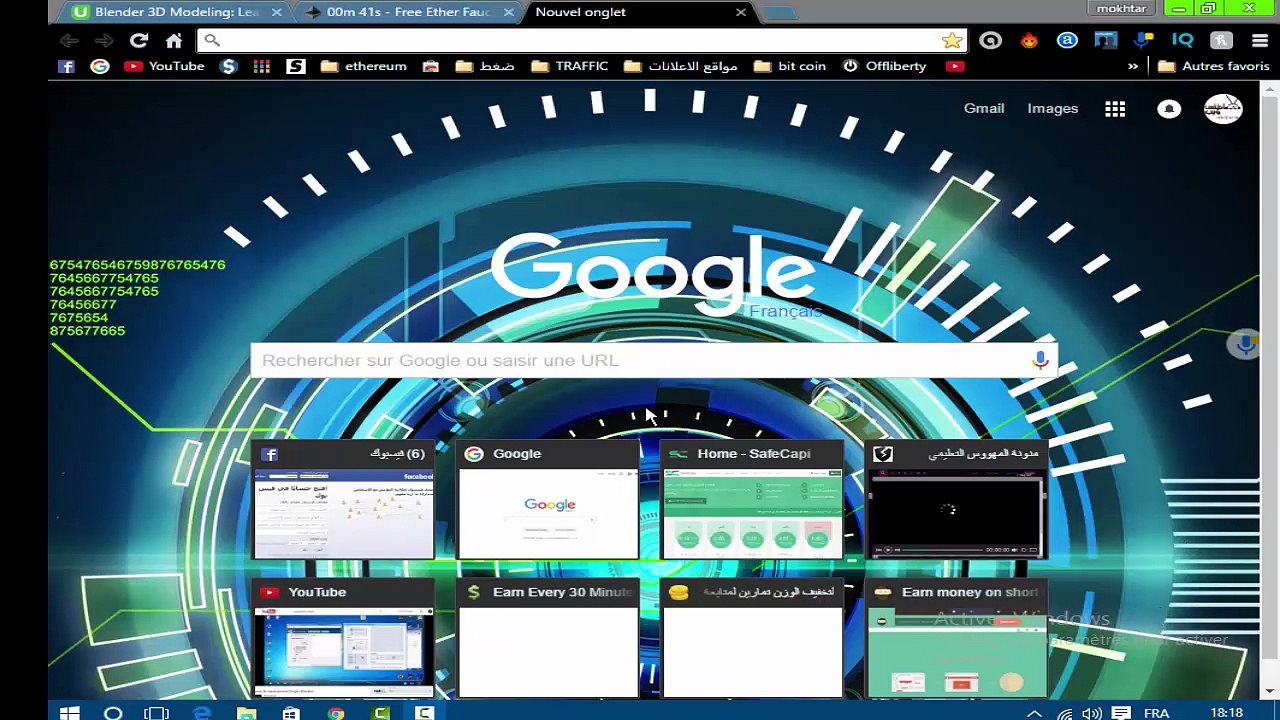Open the YouTube most-visited thumbnail
Viewport: 1280px width, 720px height.
coord(344,638)
